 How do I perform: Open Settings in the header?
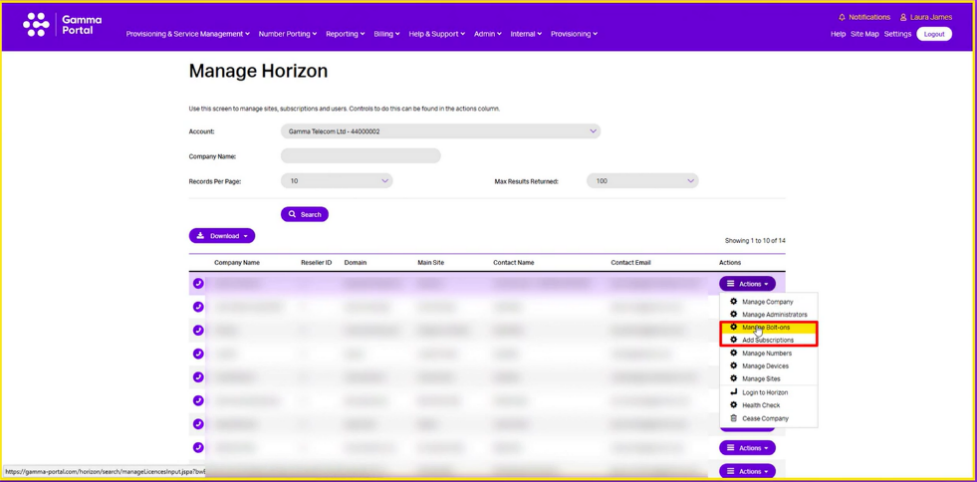point(898,34)
